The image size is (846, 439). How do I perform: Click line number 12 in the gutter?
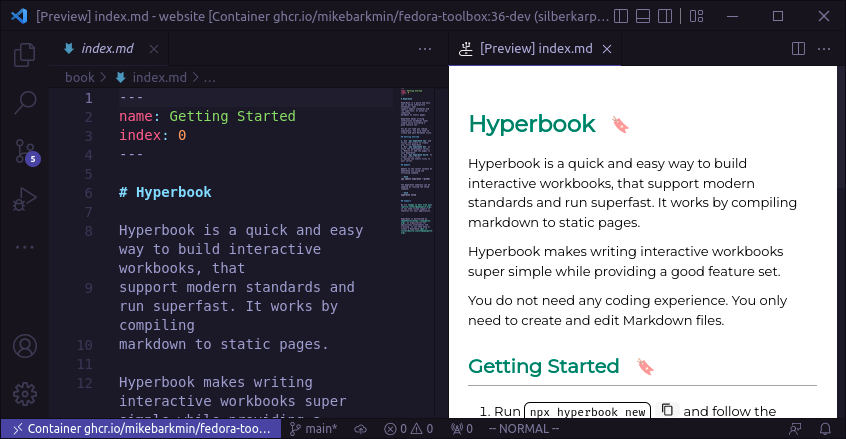(x=85, y=383)
